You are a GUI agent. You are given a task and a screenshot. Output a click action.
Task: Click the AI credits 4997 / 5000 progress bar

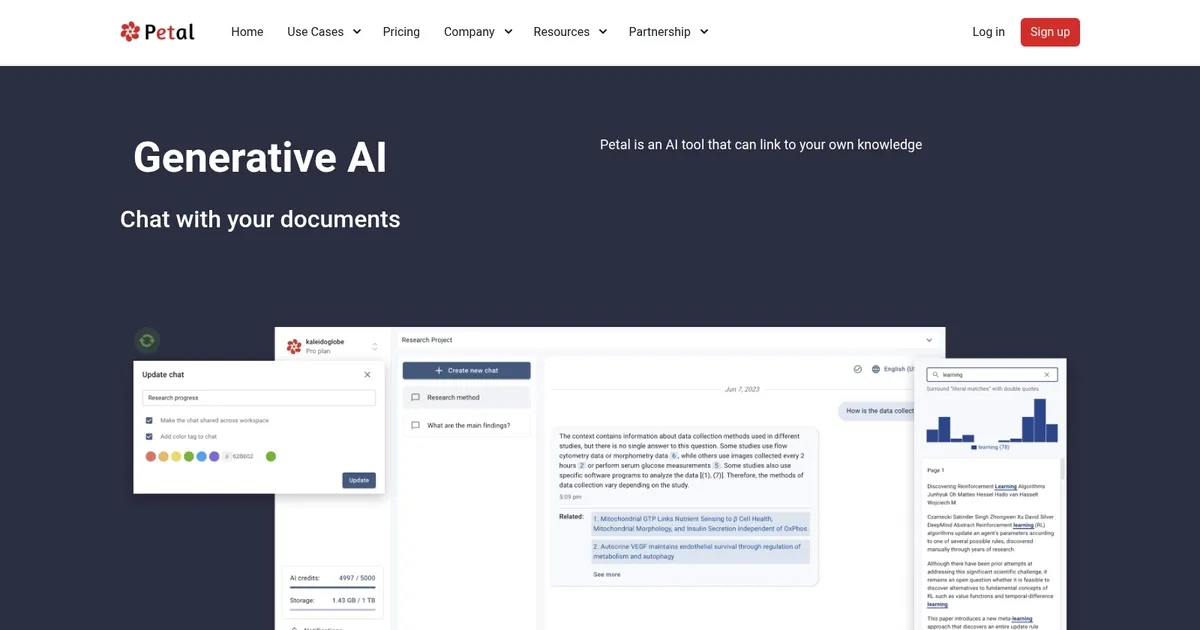[332, 587]
